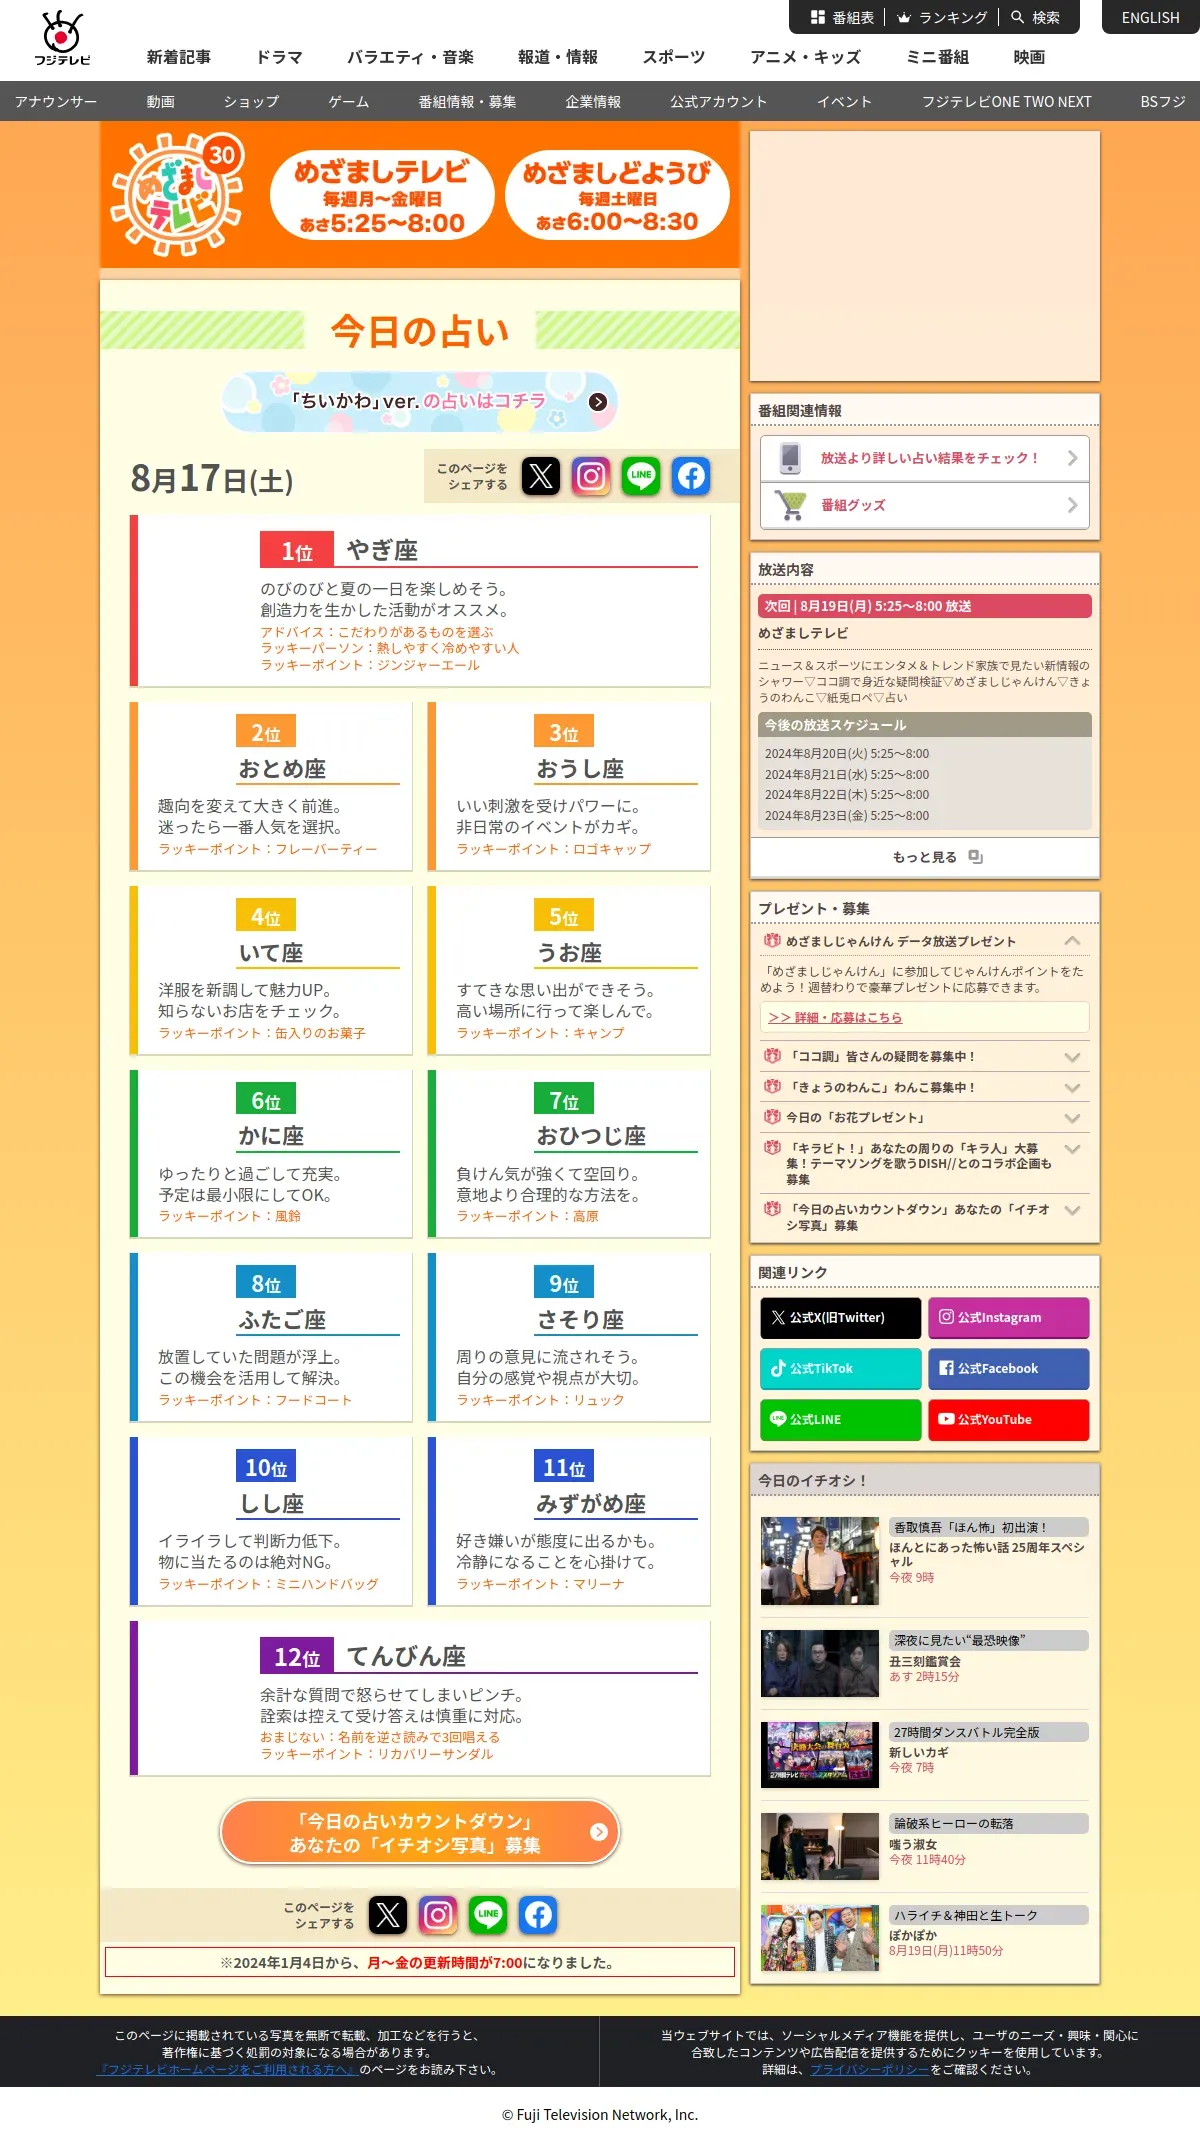Click chevron on 放送より詳しい占い結果 row
Screen dimensions: 1200x2141
[x=1072, y=458]
